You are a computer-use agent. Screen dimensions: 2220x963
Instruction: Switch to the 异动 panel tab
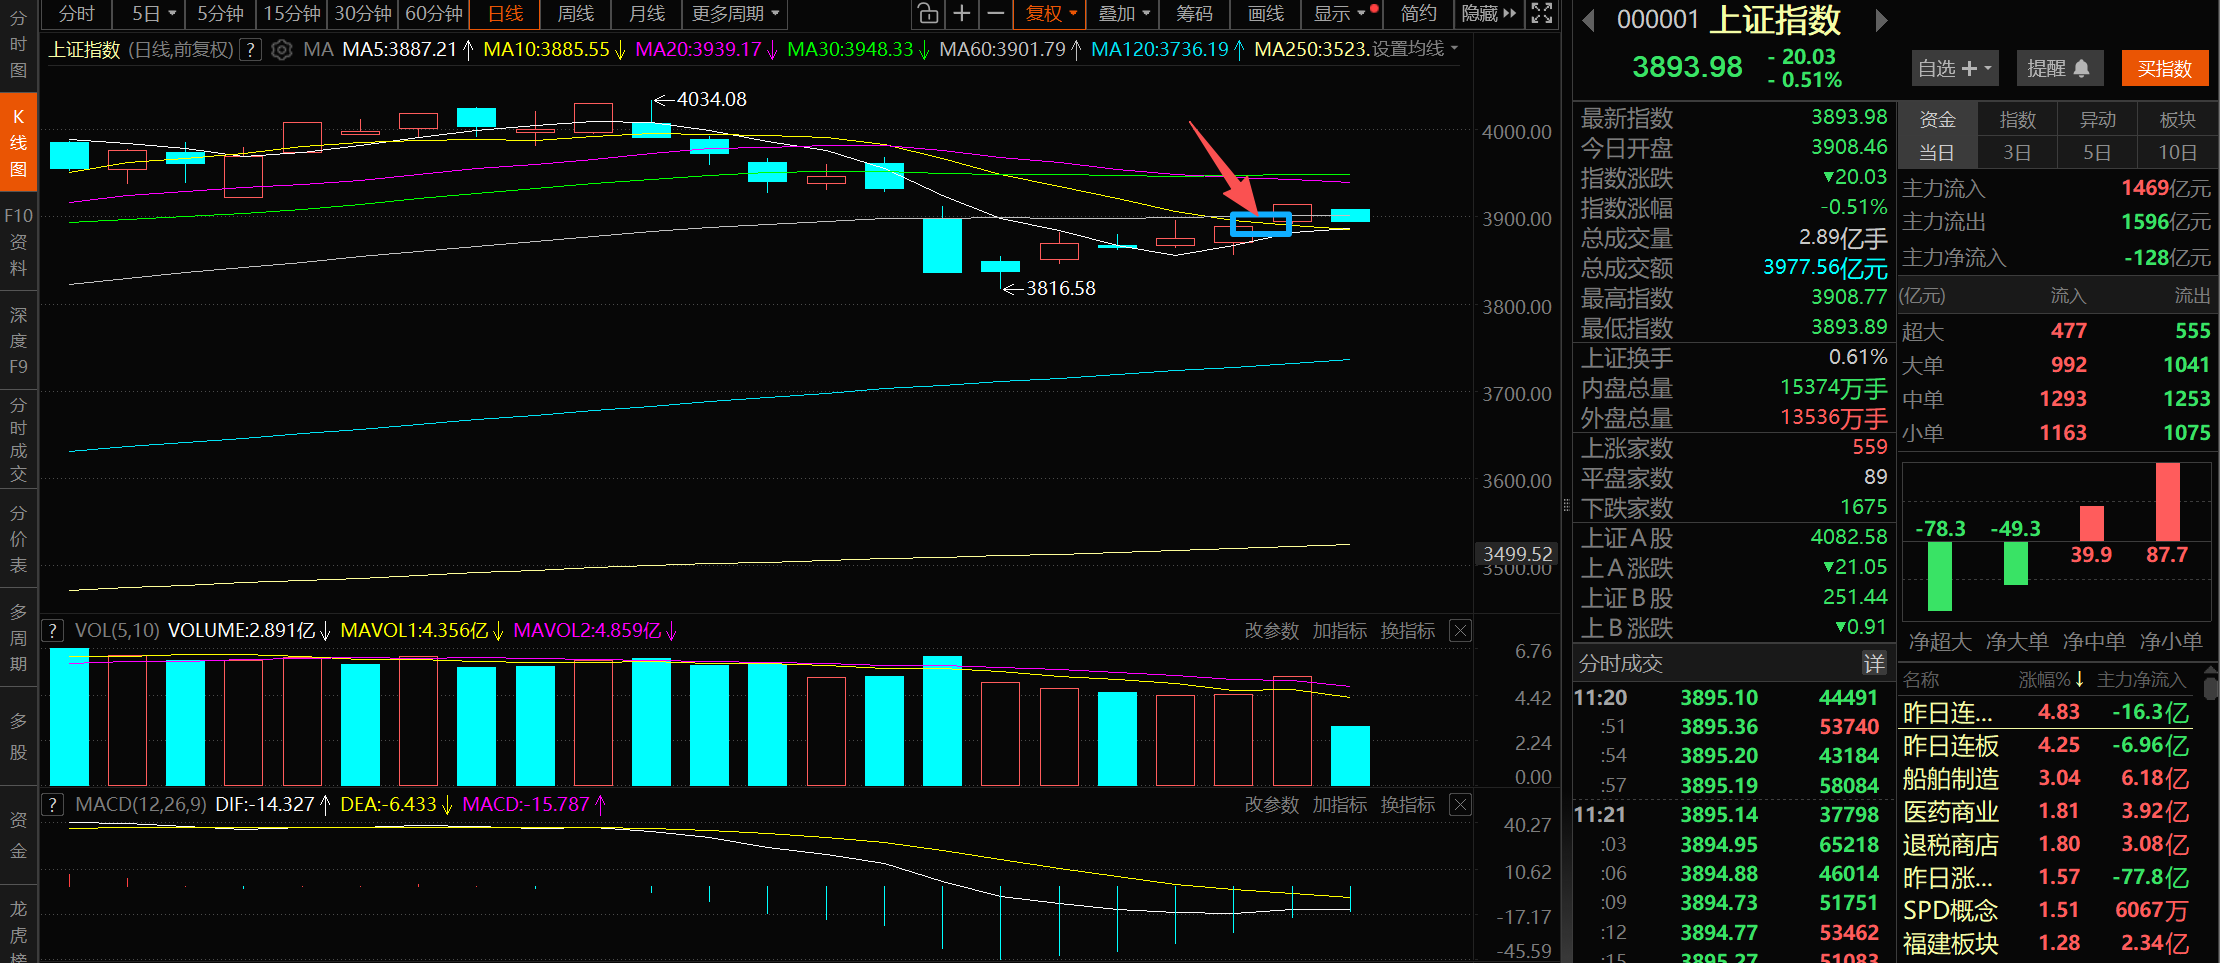(x=2097, y=120)
